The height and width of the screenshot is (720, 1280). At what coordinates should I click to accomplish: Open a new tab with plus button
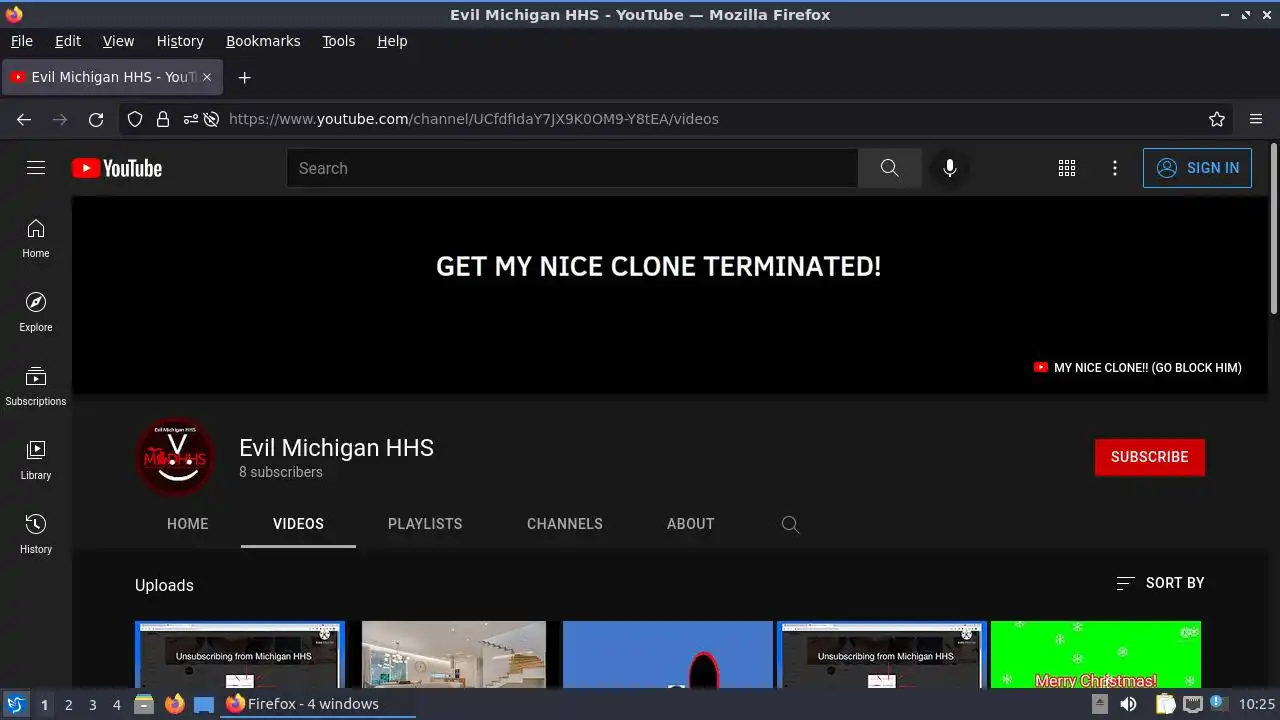tap(244, 77)
